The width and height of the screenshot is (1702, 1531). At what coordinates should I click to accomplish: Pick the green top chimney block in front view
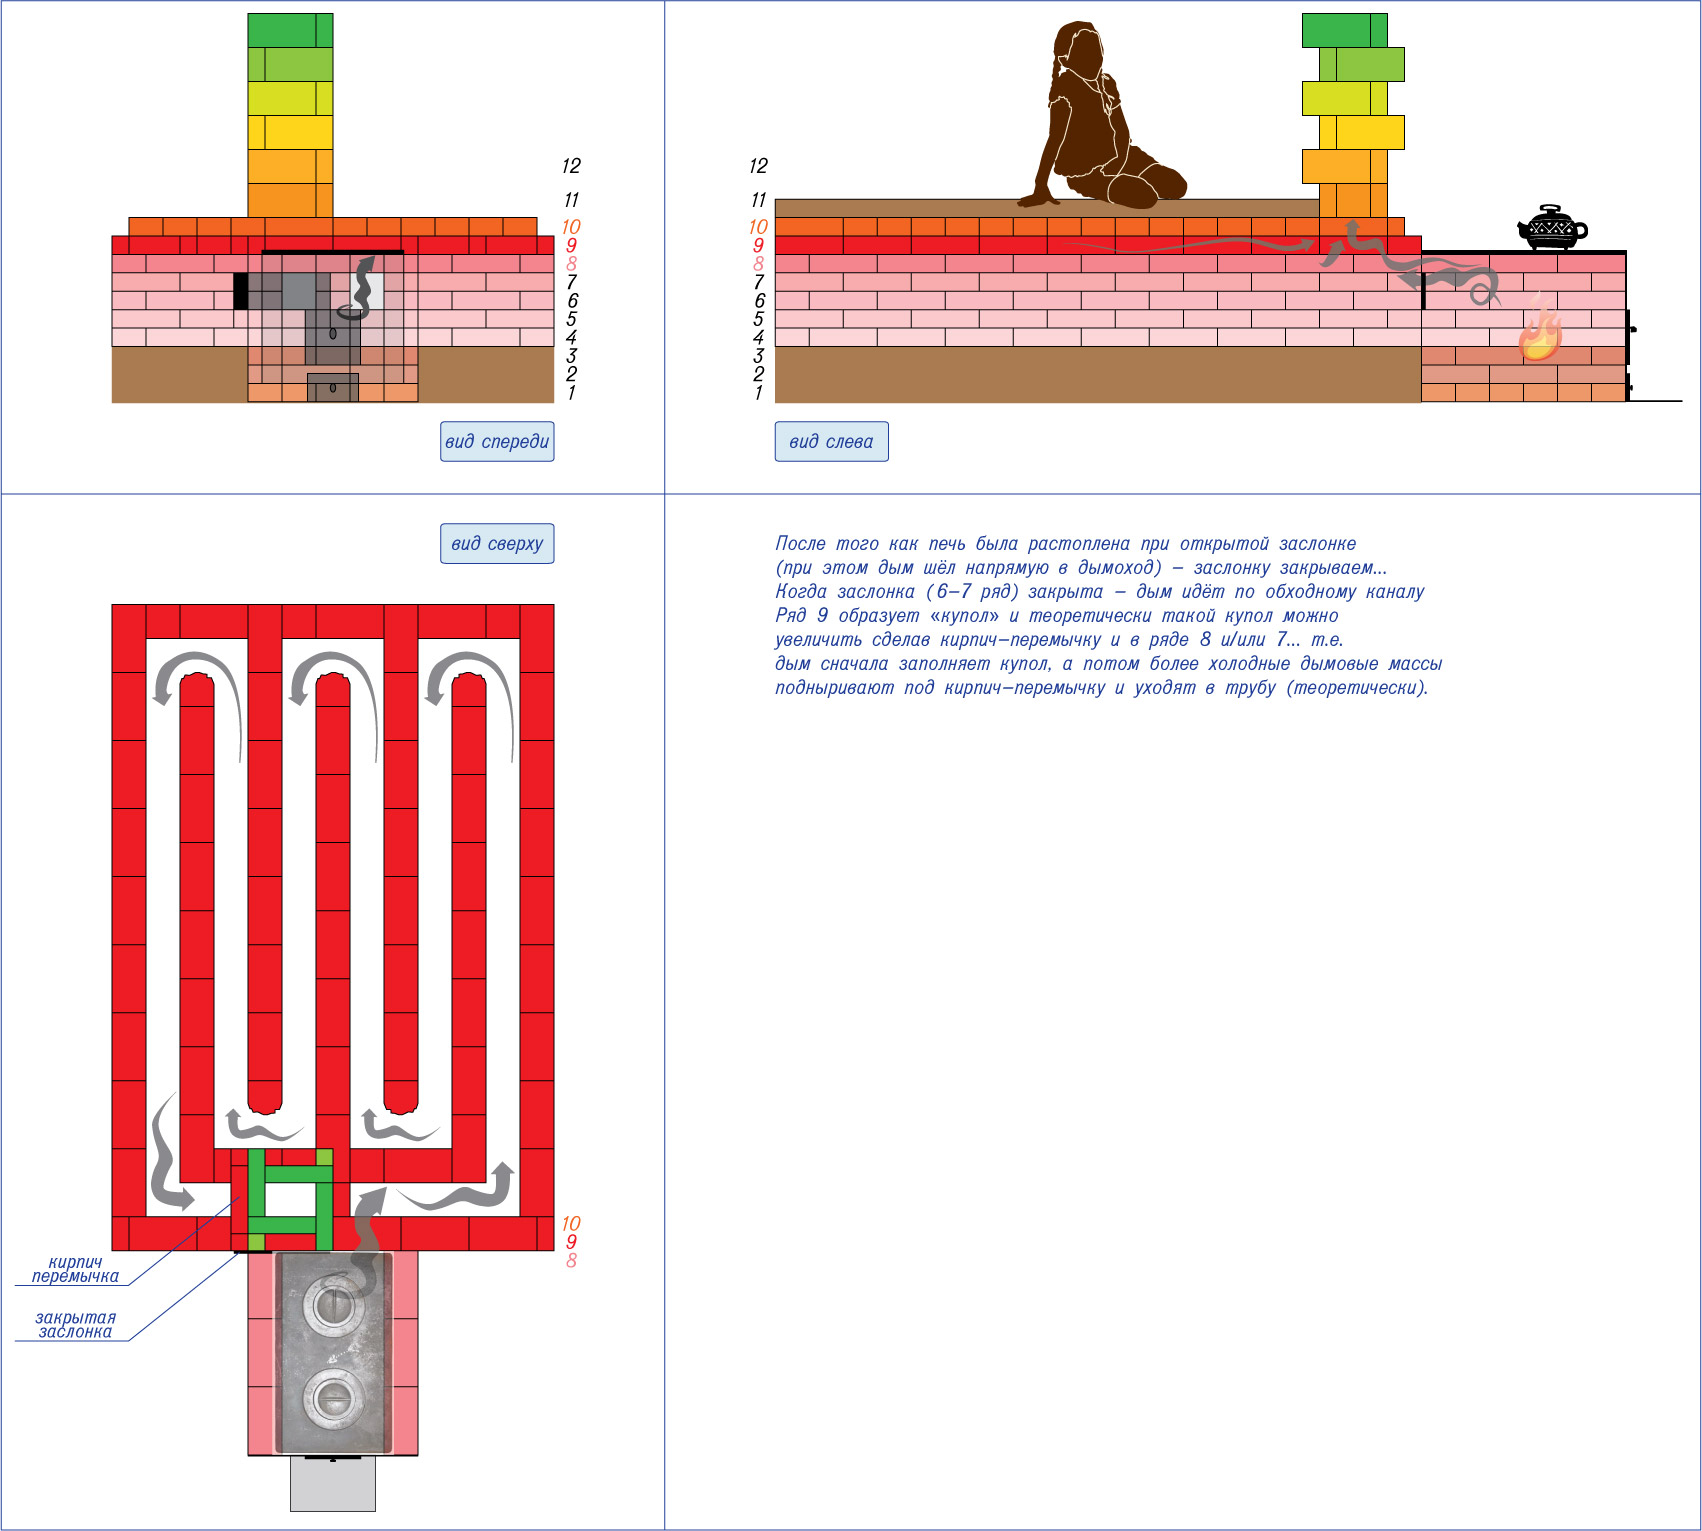[290, 30]
